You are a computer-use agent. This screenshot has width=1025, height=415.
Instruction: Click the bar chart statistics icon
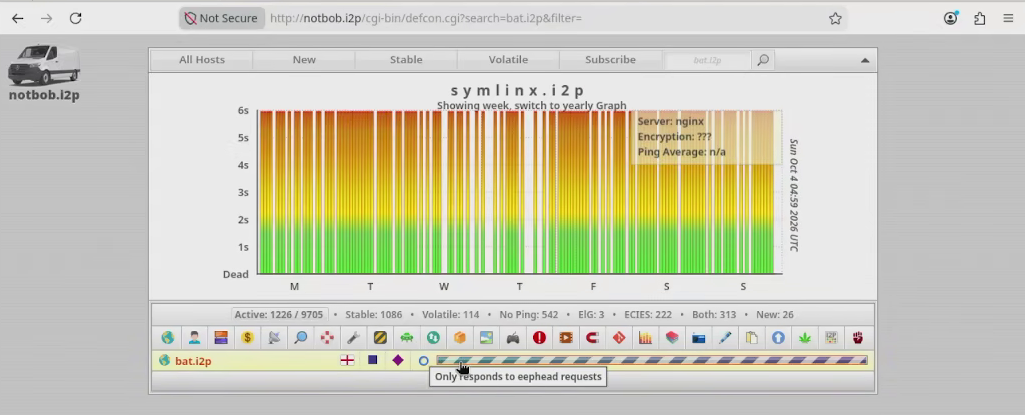[x=645, y=338]
